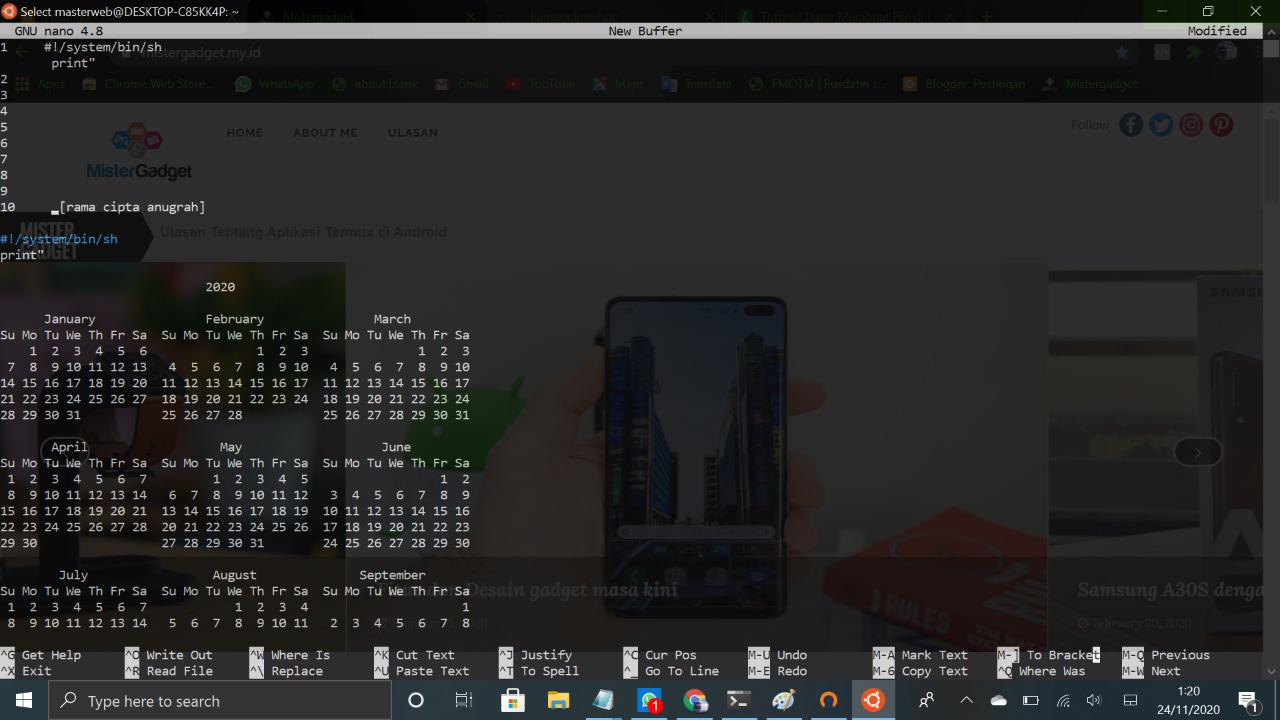The image size is (1280, 720).
Task: Open the touch keyboard tray icon
Action: pos(1131,701)
